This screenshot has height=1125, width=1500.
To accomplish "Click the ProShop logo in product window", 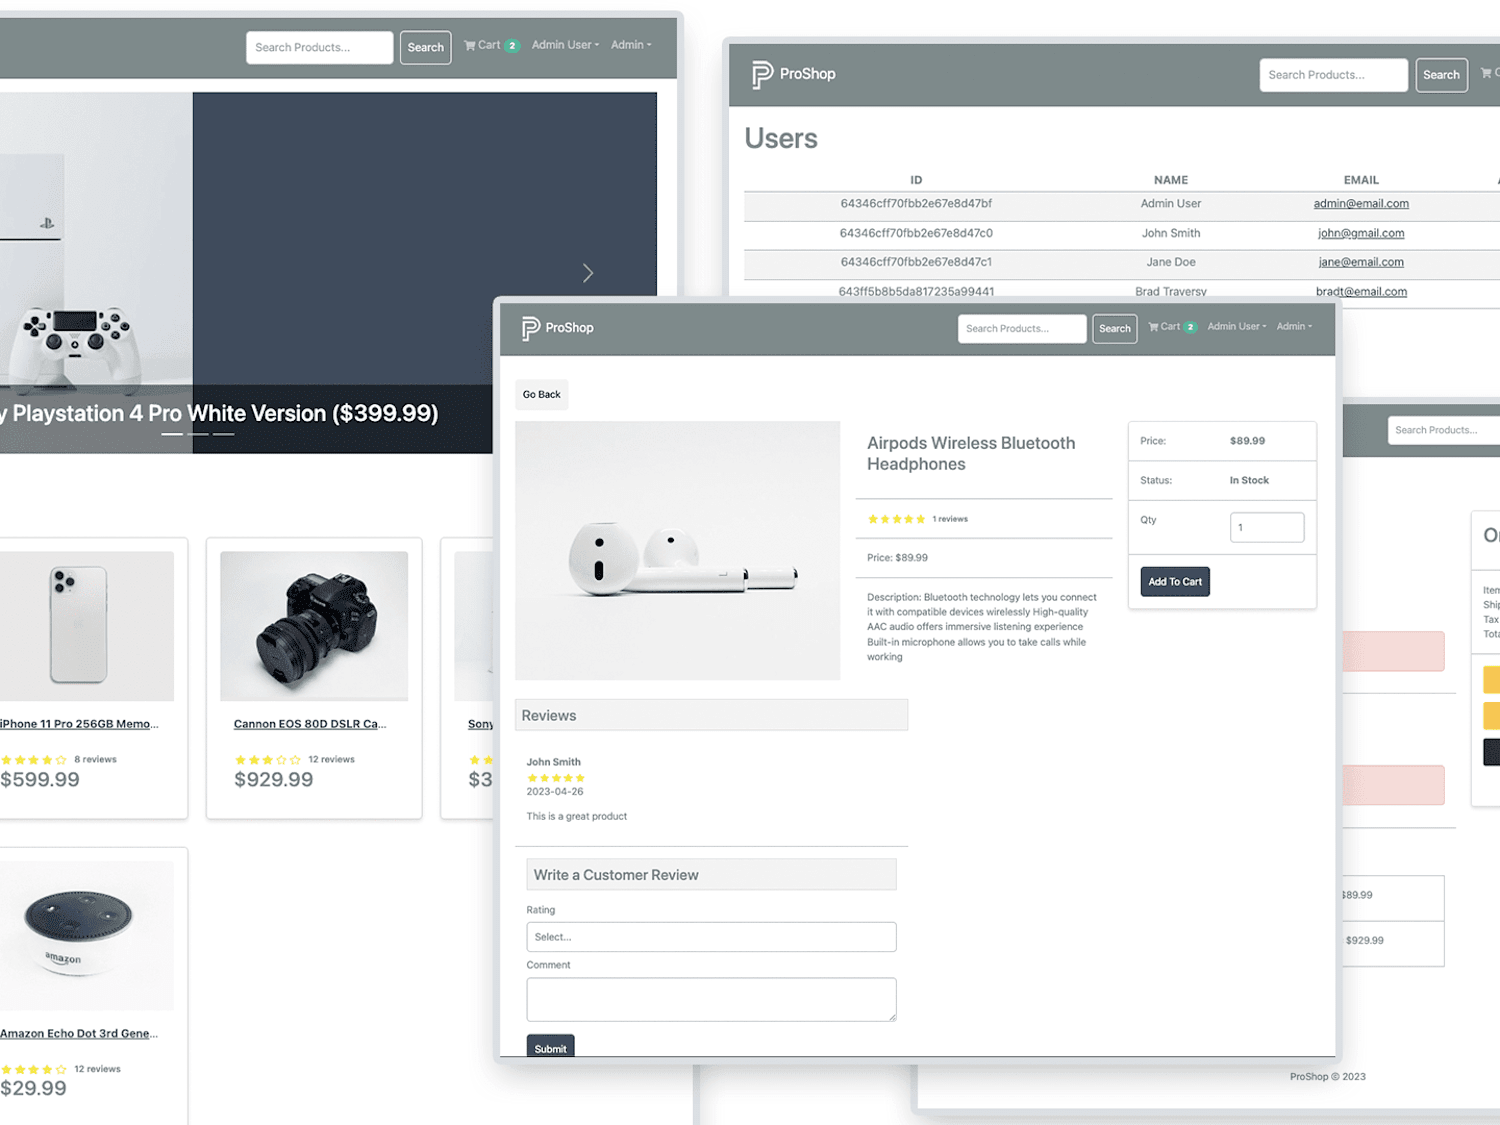I will [x=557, y=328].
